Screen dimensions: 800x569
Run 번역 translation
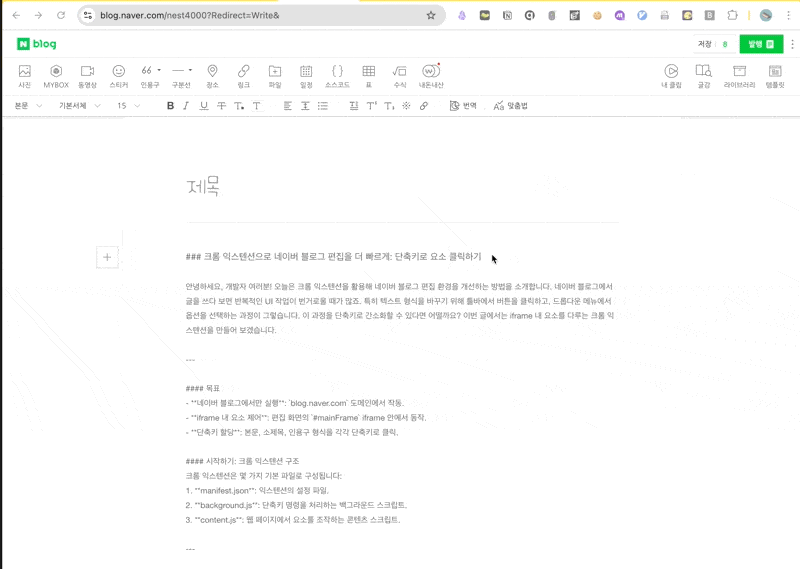463,106
